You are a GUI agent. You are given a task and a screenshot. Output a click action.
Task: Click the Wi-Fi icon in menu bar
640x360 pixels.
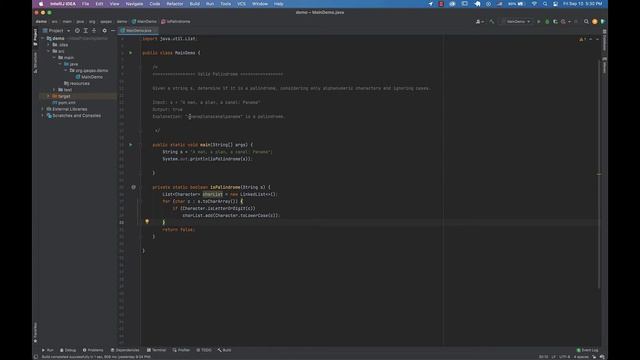(534, 4)
